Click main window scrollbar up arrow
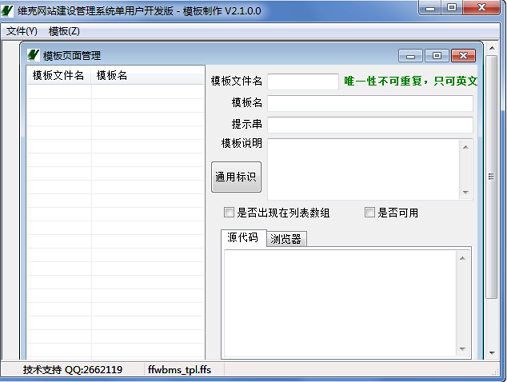 (x=492, y=48)
